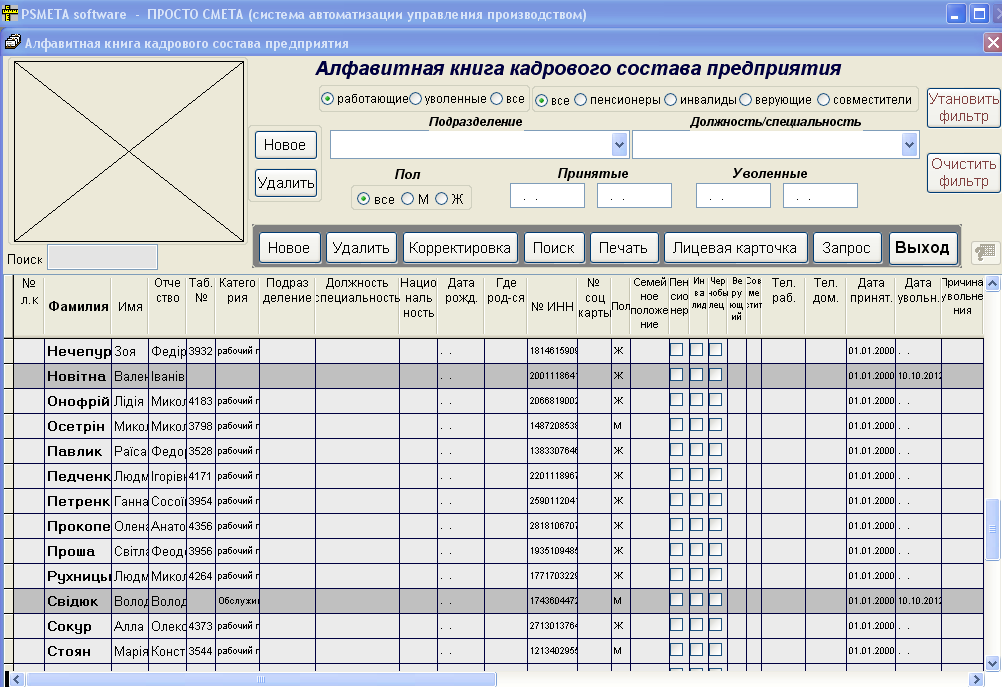Expand the Подразделение dropdown
This screenshot has width=1002, height=687.
click(619, 145)
